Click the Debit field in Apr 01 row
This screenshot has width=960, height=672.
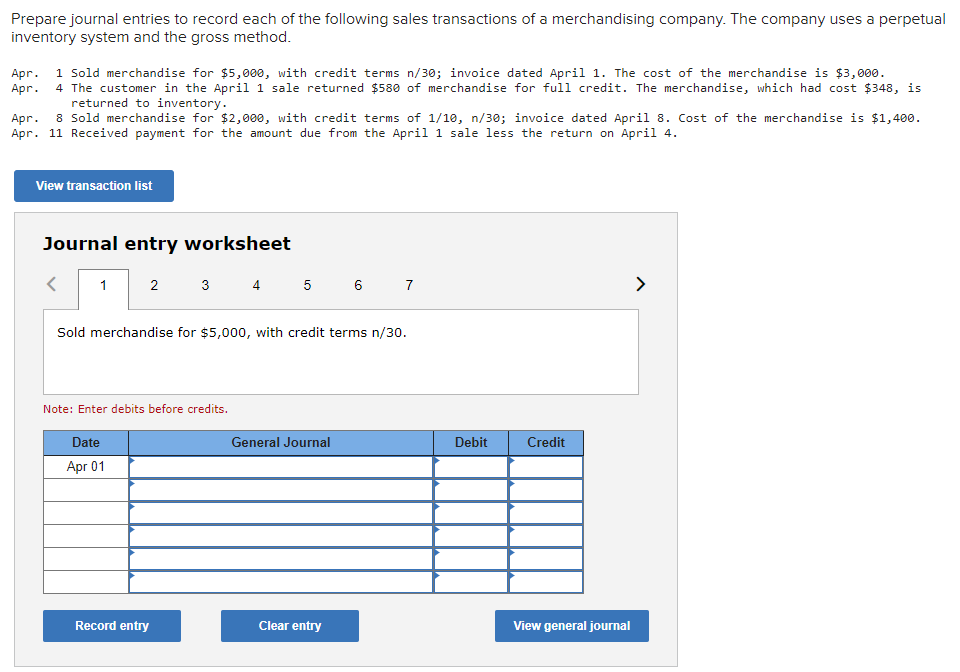471,467
